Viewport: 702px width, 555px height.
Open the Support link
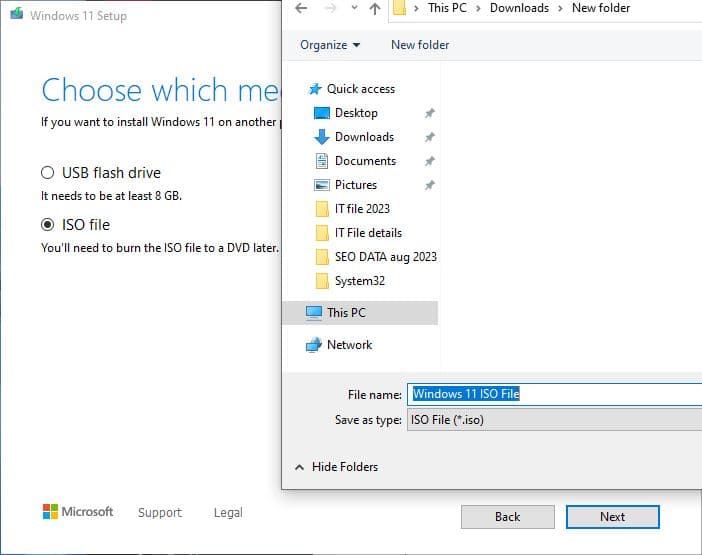pos(160,512)
